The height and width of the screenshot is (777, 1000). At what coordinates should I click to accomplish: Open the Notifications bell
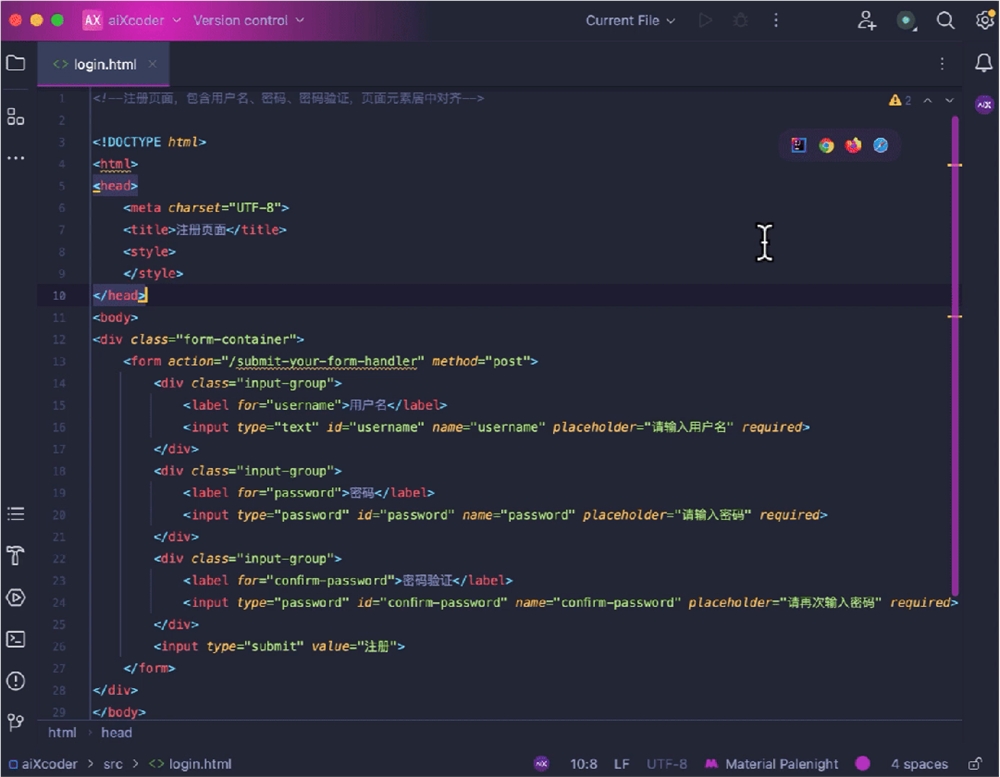tap(983, 62)
